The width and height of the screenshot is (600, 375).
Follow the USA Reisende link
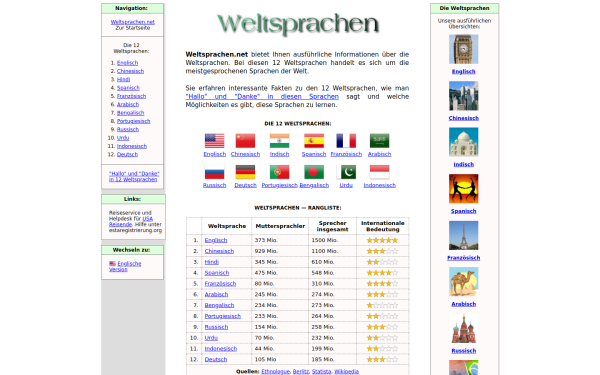click(x=131, y=222)
